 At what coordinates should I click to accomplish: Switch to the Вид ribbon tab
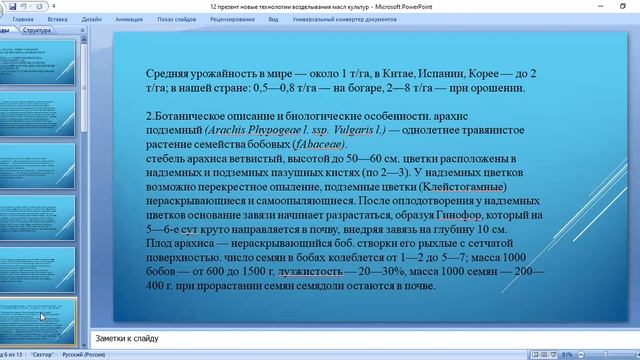pos(273,19)
